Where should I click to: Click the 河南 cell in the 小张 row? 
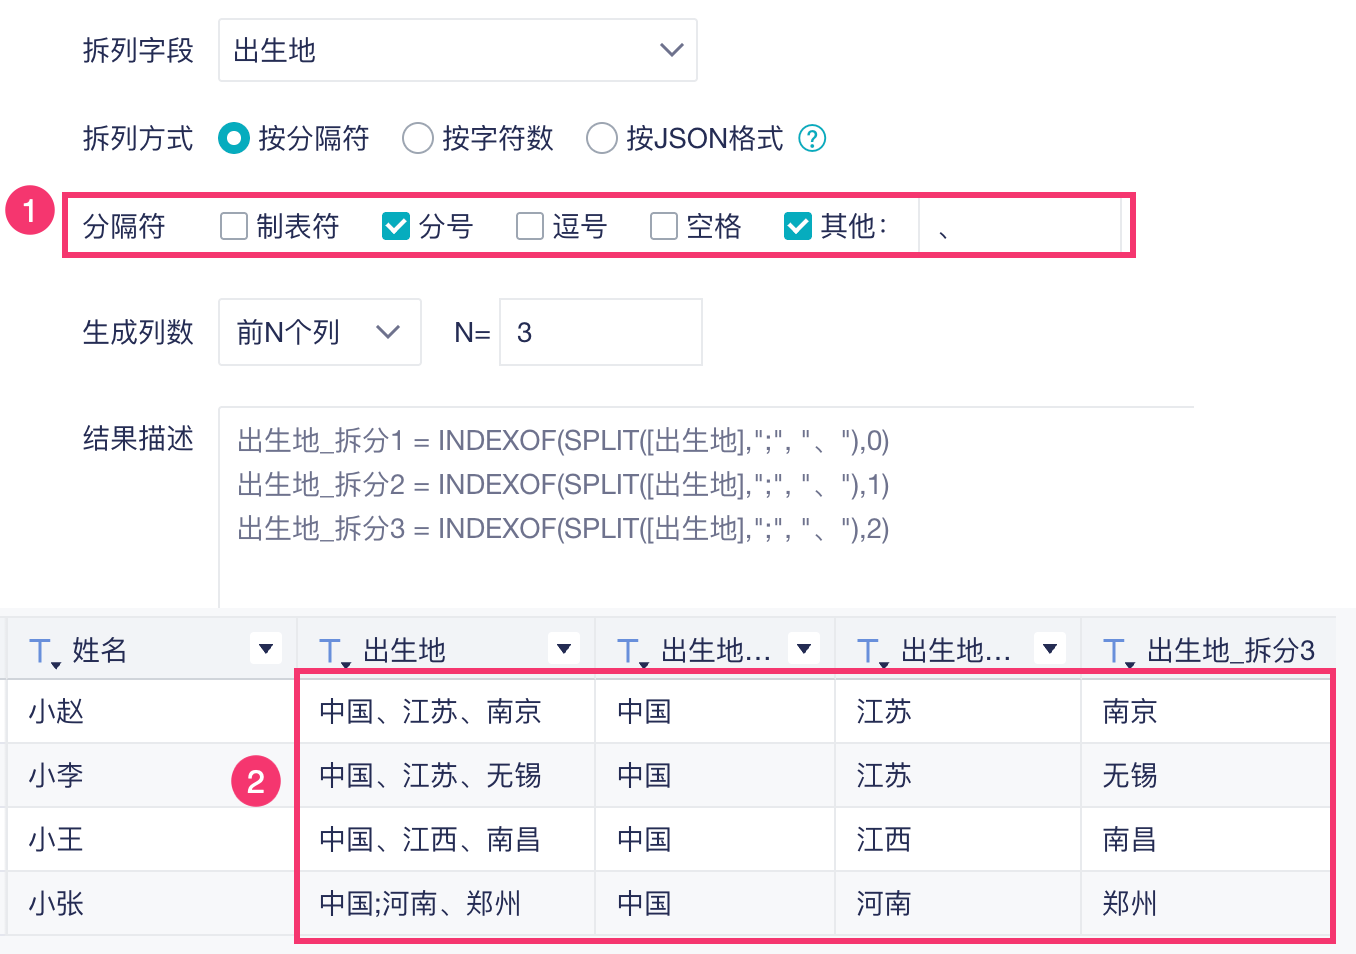click(958, 904)
